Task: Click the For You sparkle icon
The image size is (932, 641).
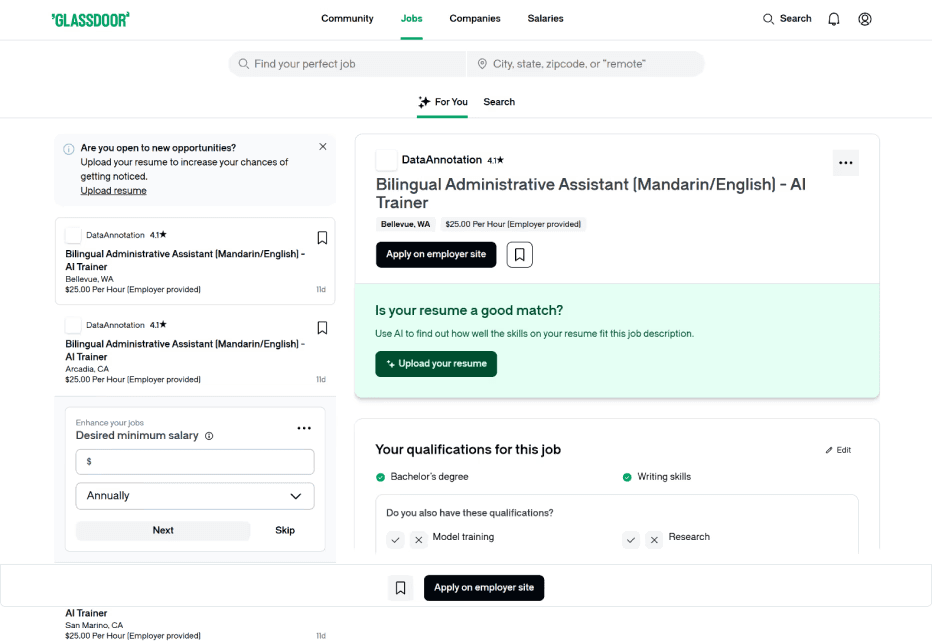Action: 424,102
